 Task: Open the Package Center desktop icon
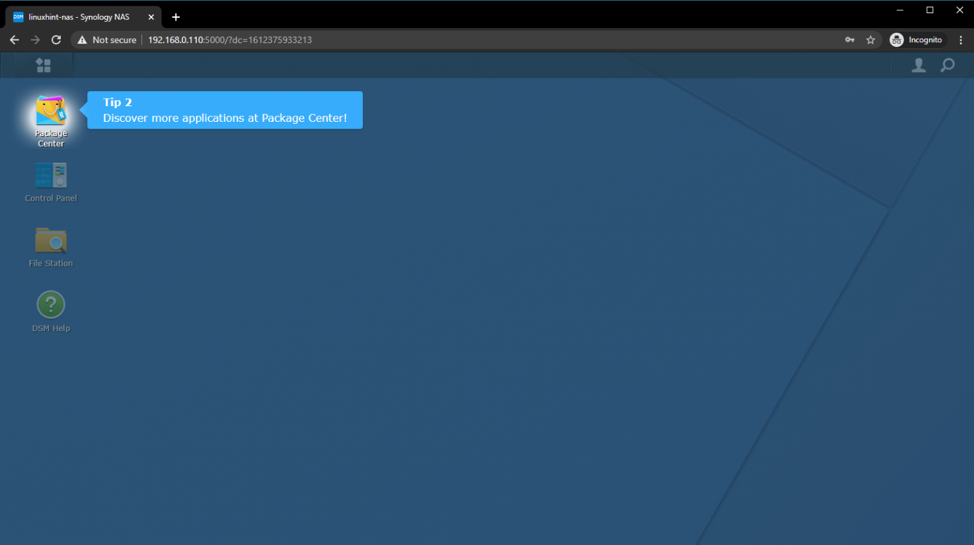[x=50, y=121]
